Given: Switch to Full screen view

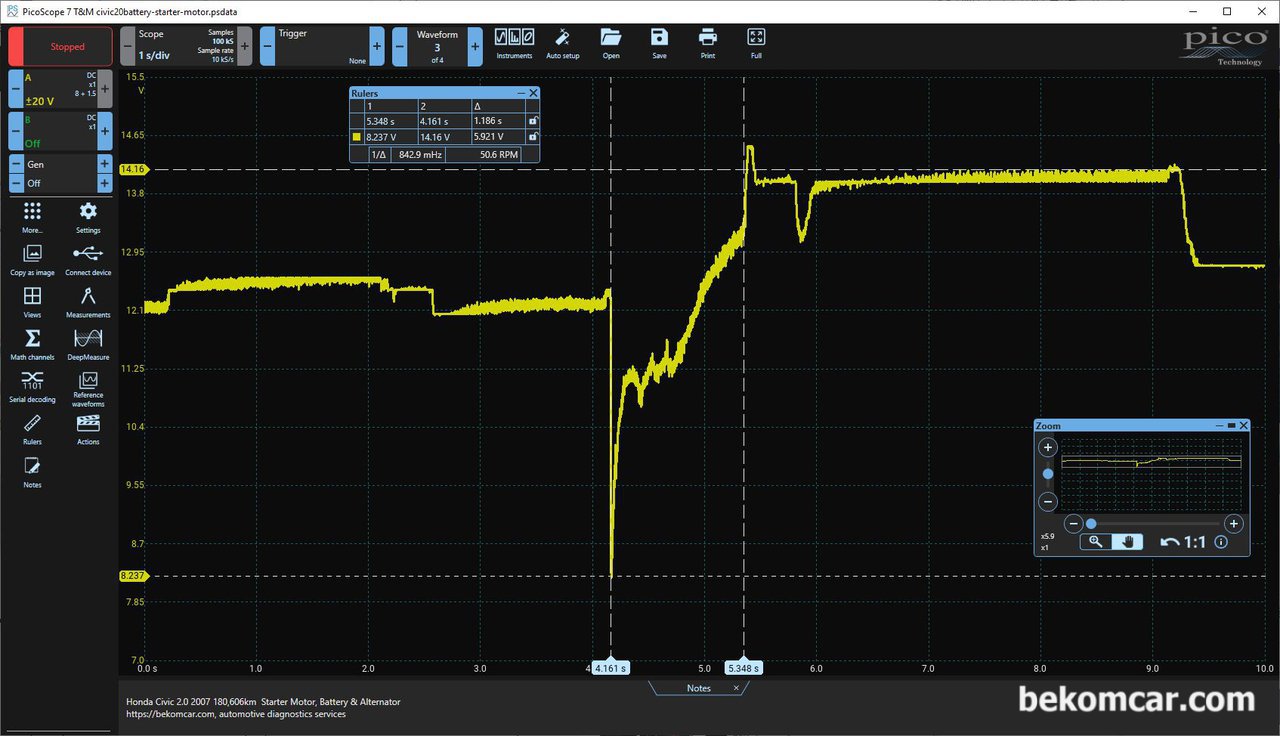Looking at the screenshot, I should tap(756, 43).
